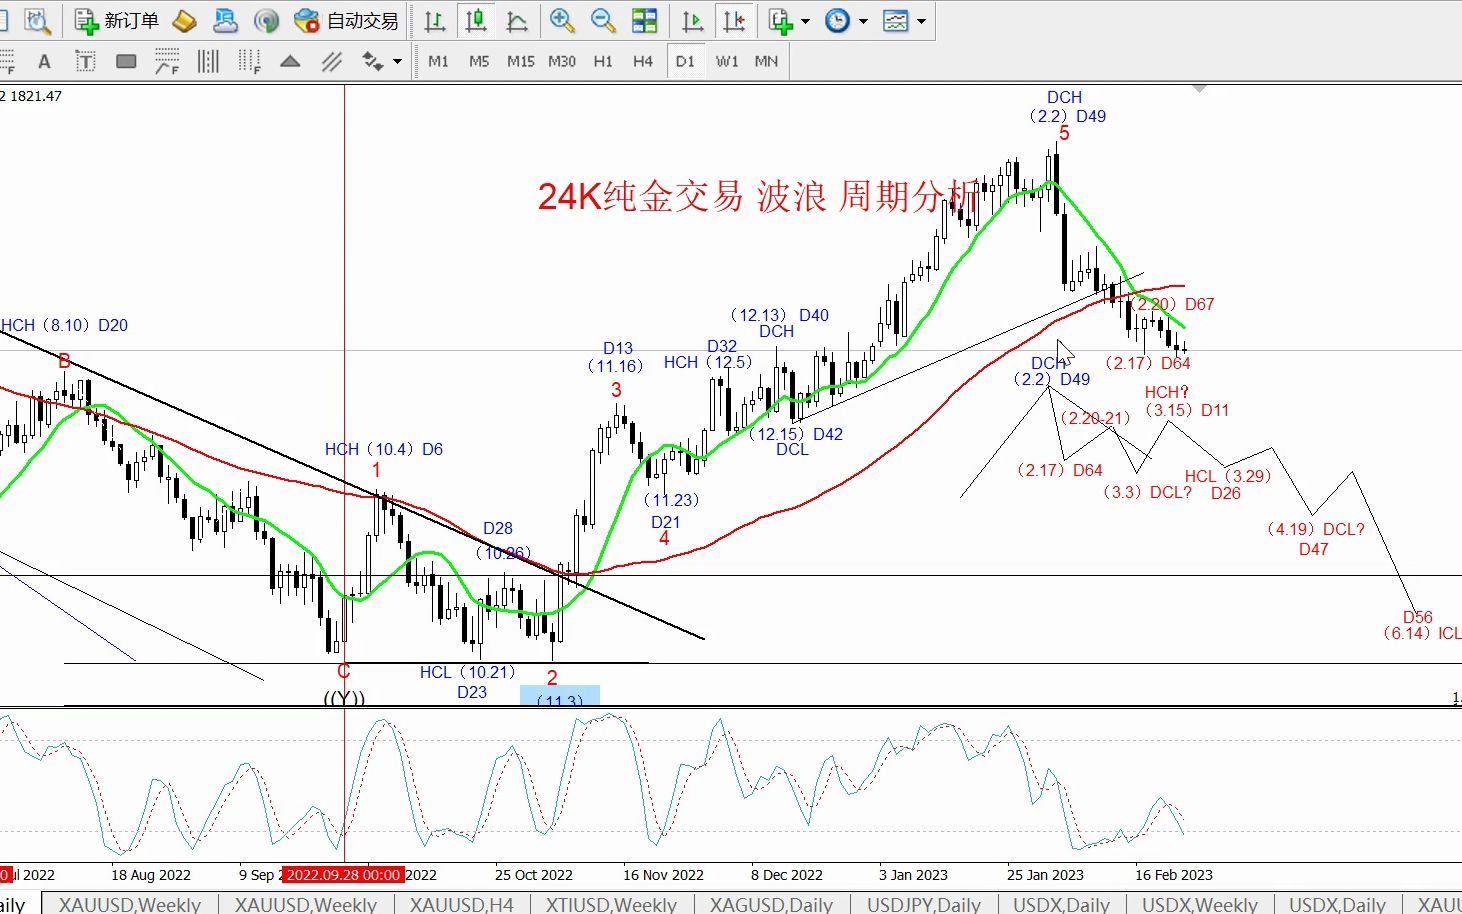Select the 'DCH (2.2) D49' label at chart top
The image size is (1462, 914).
click(x=1067, y=106)
